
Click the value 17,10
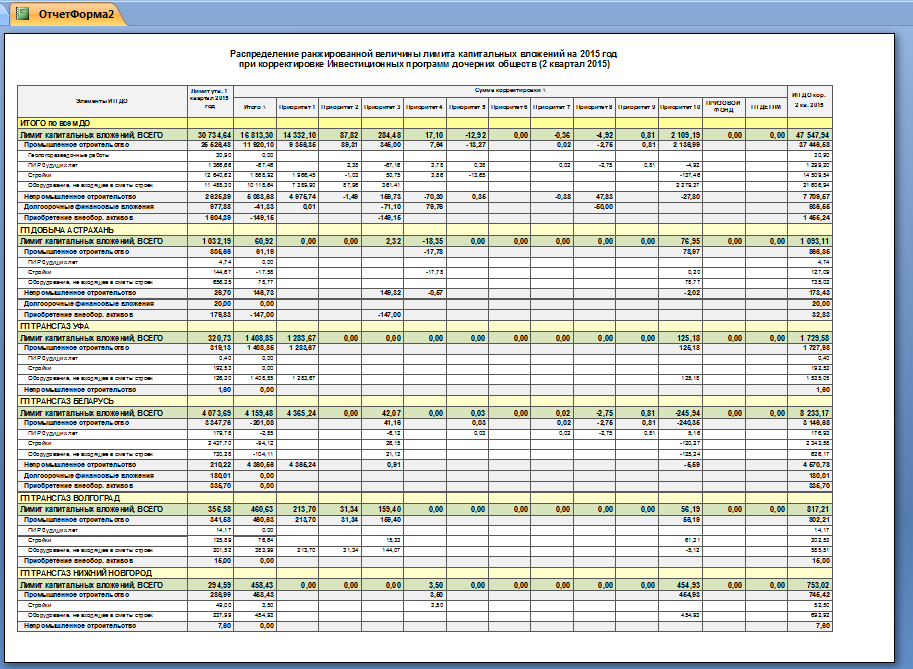click(434, 135)
